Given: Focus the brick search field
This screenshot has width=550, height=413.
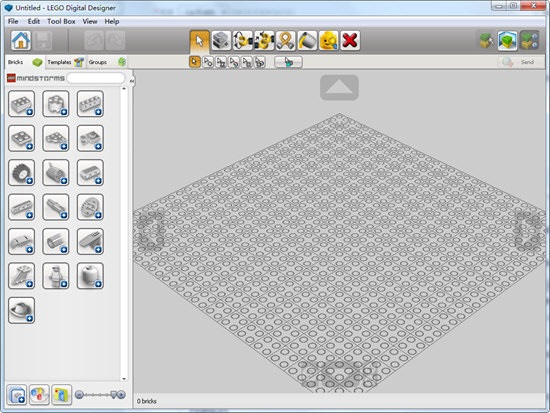Looking at the screenshot, I should (96, 78).
